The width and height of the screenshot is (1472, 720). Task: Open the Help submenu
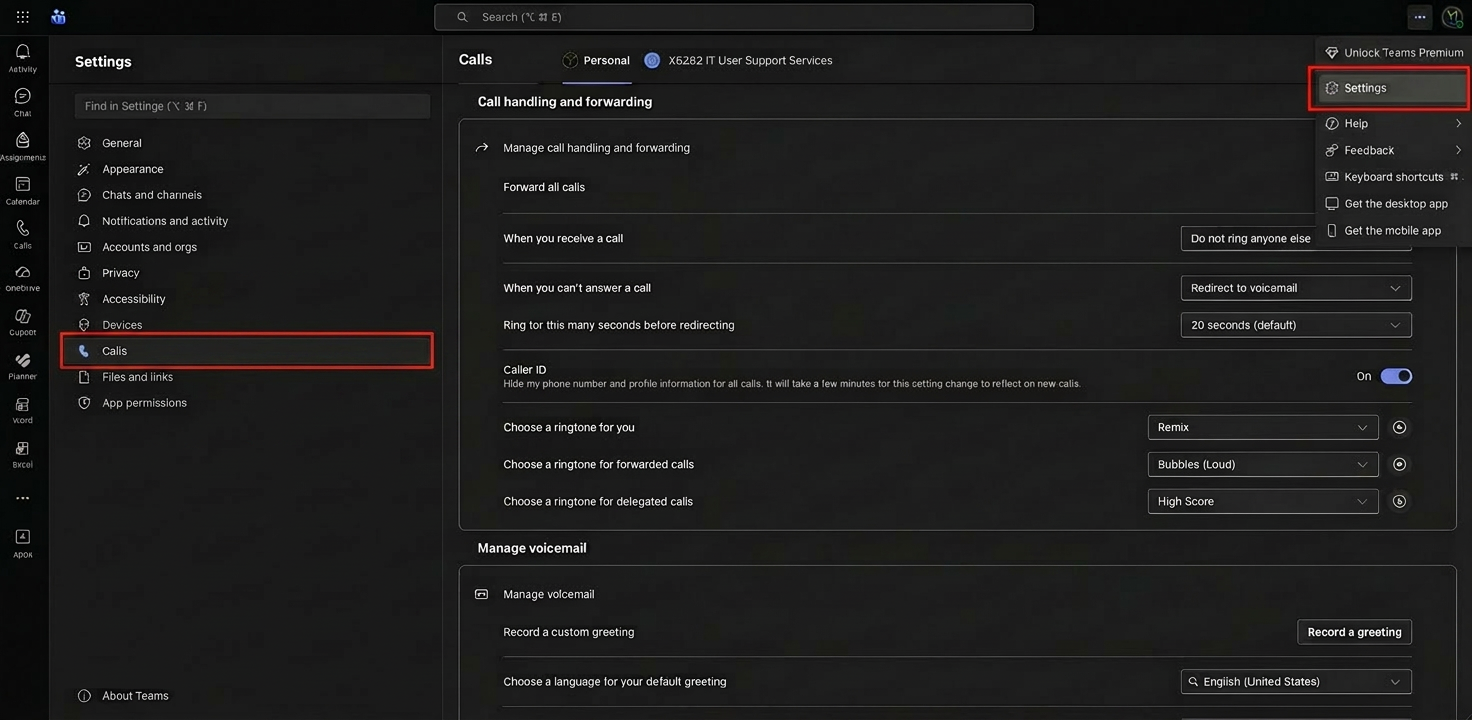click(x=1393, y=123)
